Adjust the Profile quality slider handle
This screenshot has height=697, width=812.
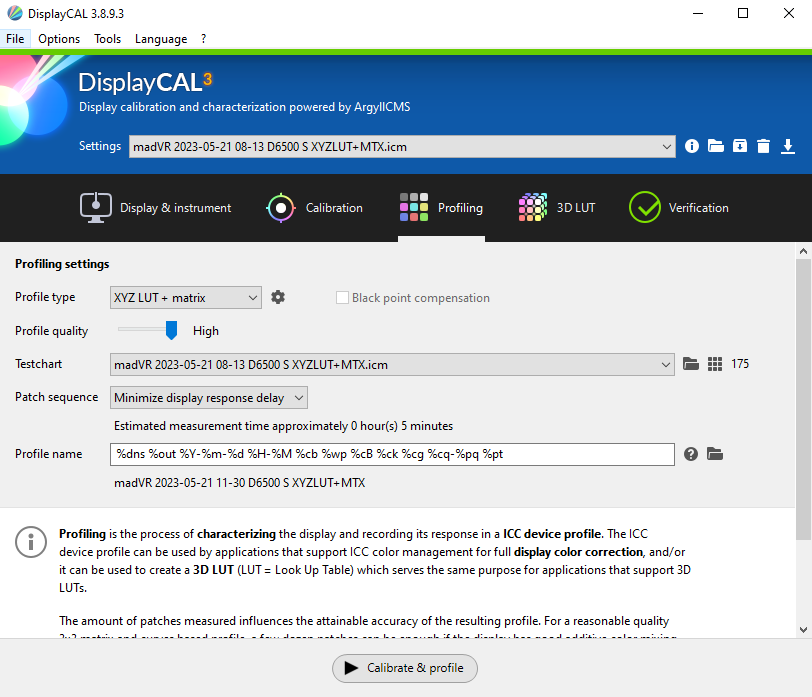point(171,330)
